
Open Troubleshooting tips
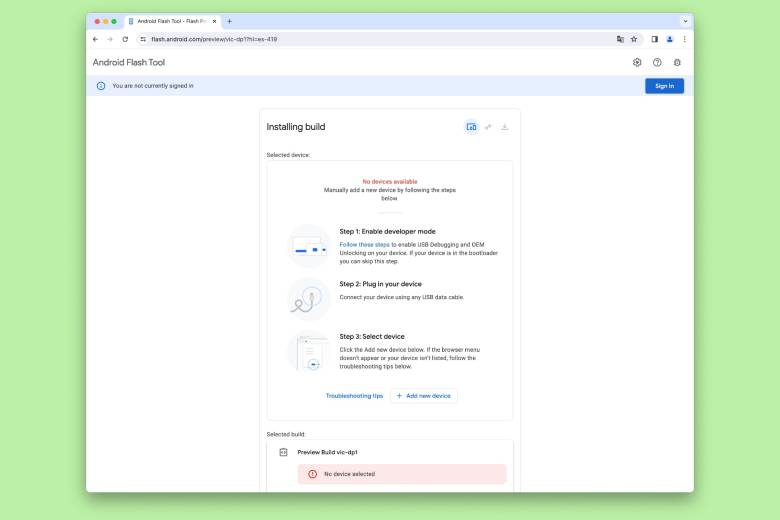click(354, 396)
